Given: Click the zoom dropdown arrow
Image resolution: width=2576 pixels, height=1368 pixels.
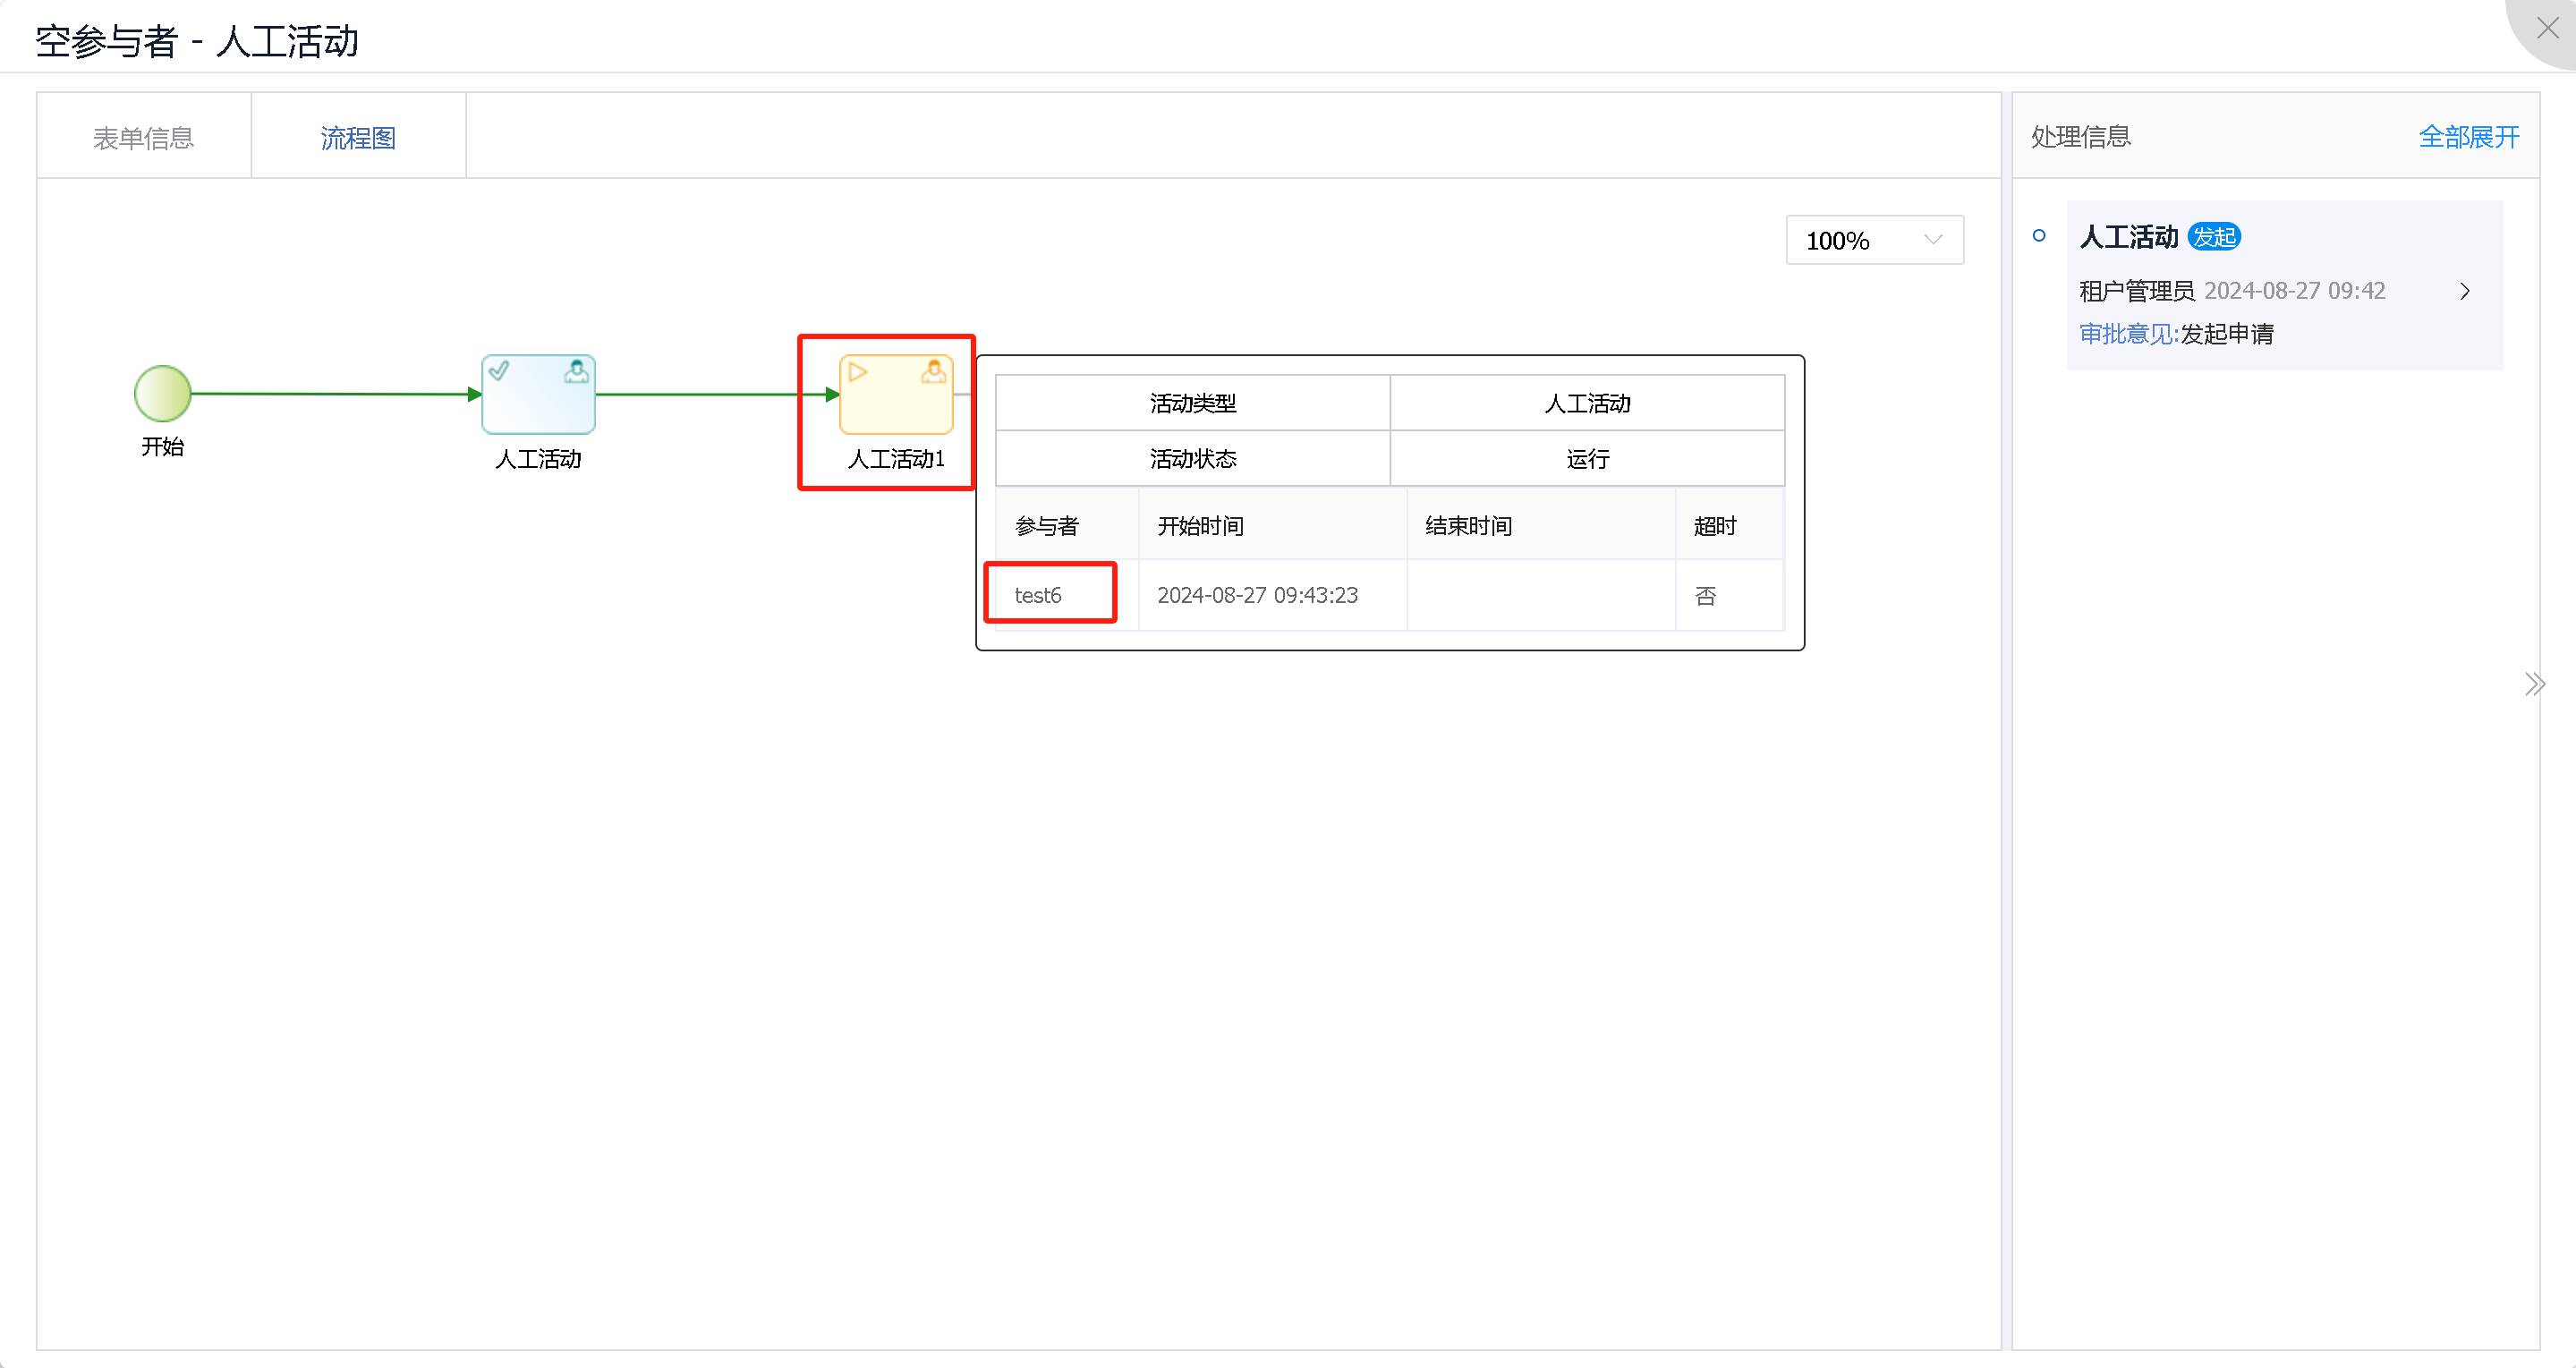Looking at the screenshot, I should coord(1932,240).
